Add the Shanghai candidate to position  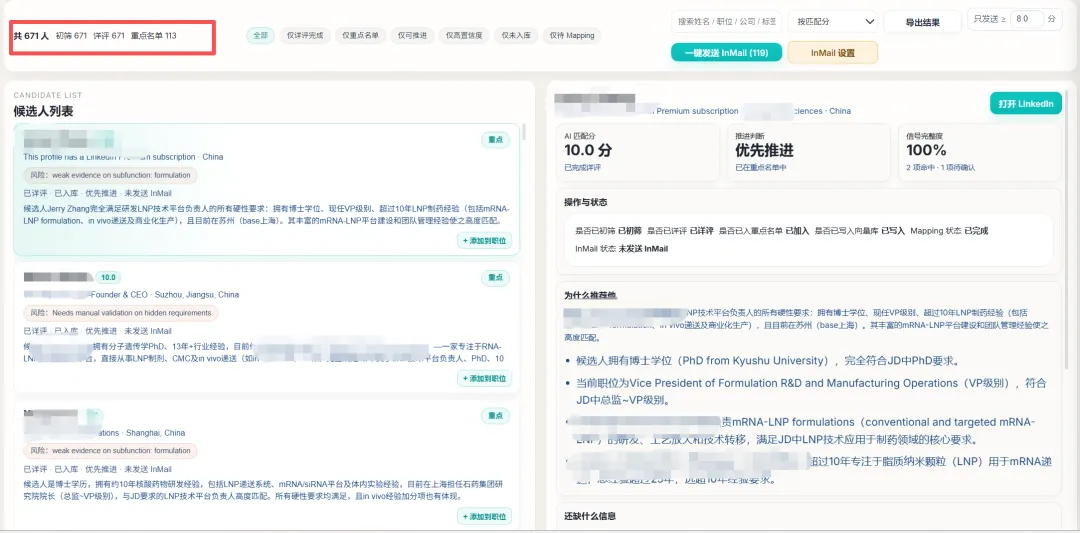click(484, 516)
